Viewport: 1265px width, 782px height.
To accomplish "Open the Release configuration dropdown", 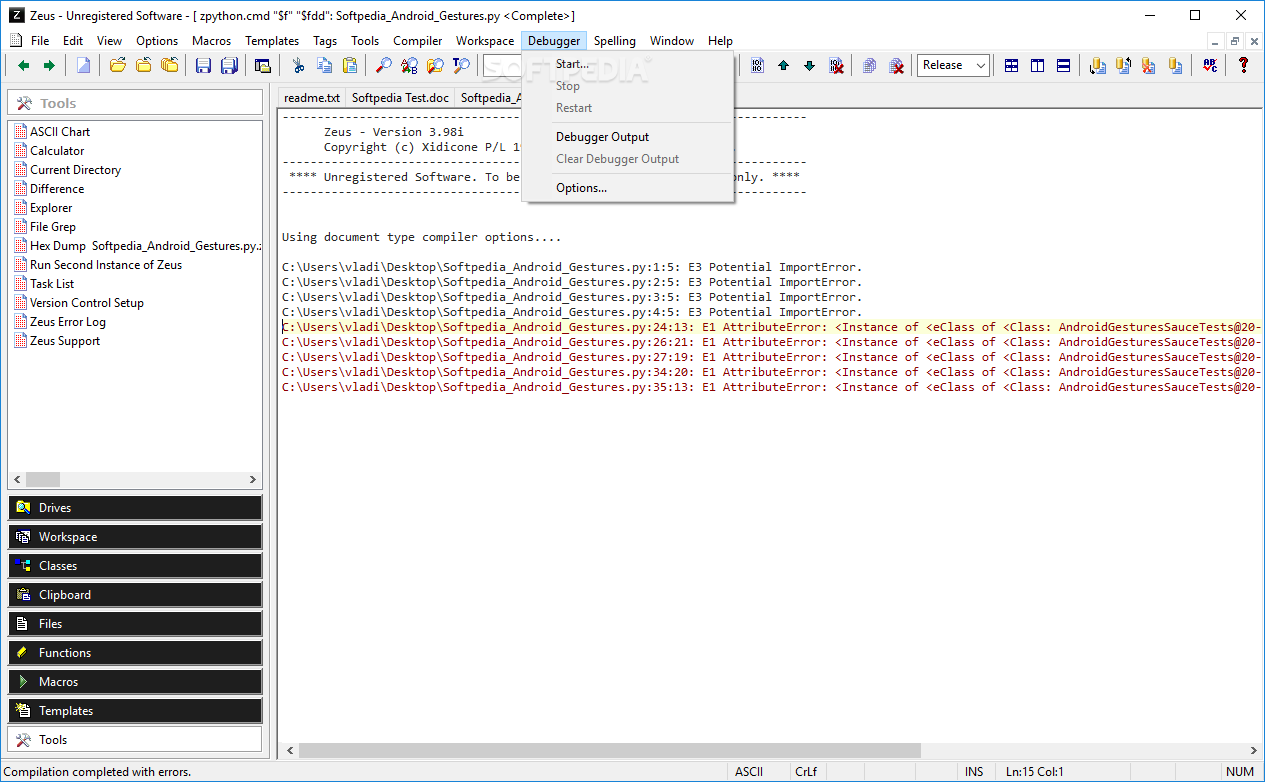I will pyautogui.click(x=953, y=65).
